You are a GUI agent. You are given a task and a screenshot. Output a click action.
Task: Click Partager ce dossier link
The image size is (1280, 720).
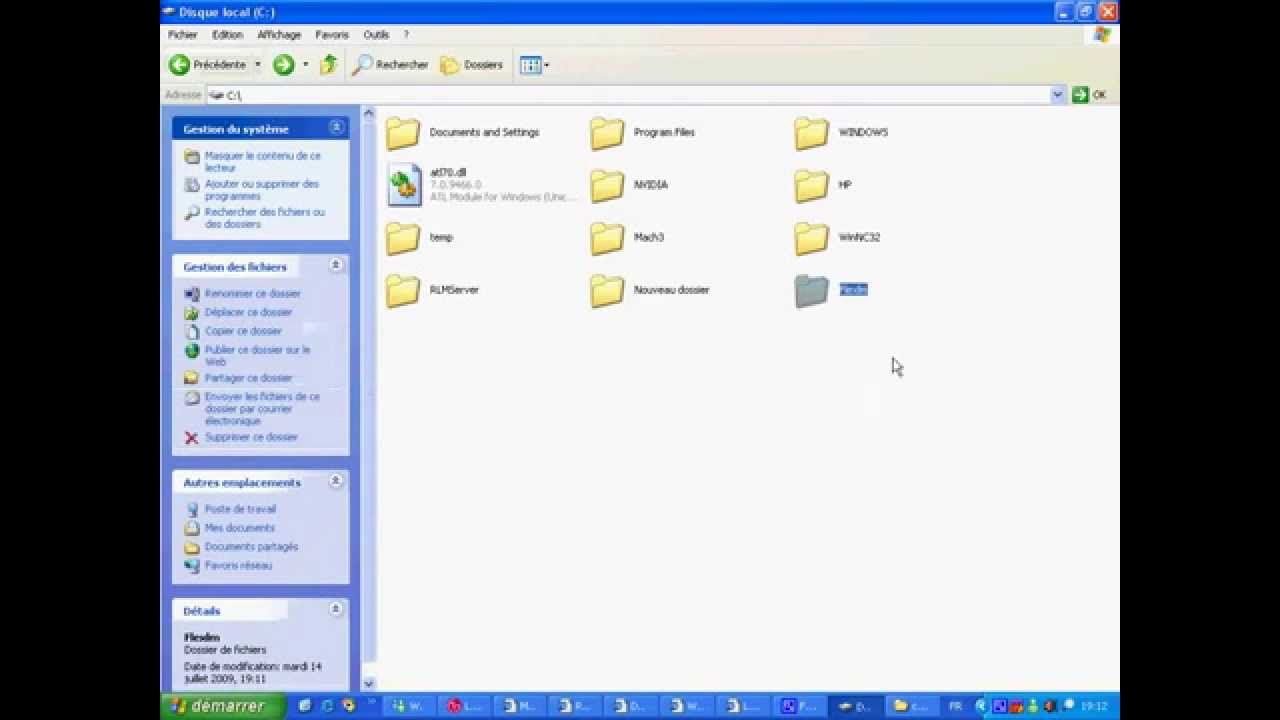coord(248,378)
